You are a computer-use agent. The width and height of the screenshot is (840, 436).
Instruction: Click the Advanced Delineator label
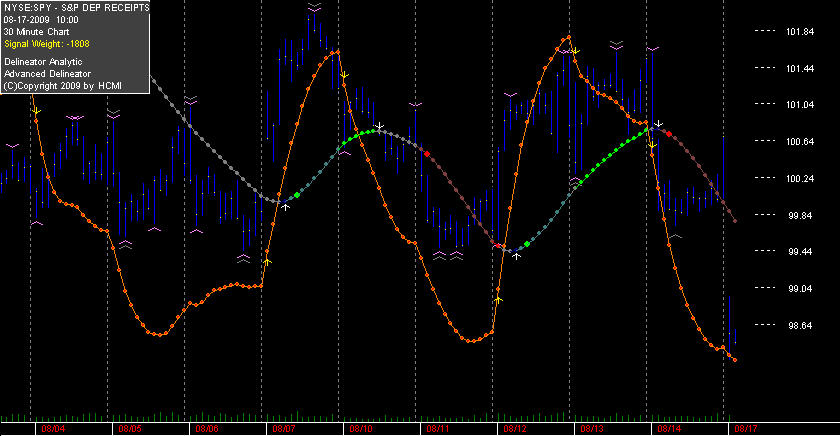pyautogui.click(x=47, y=74)
